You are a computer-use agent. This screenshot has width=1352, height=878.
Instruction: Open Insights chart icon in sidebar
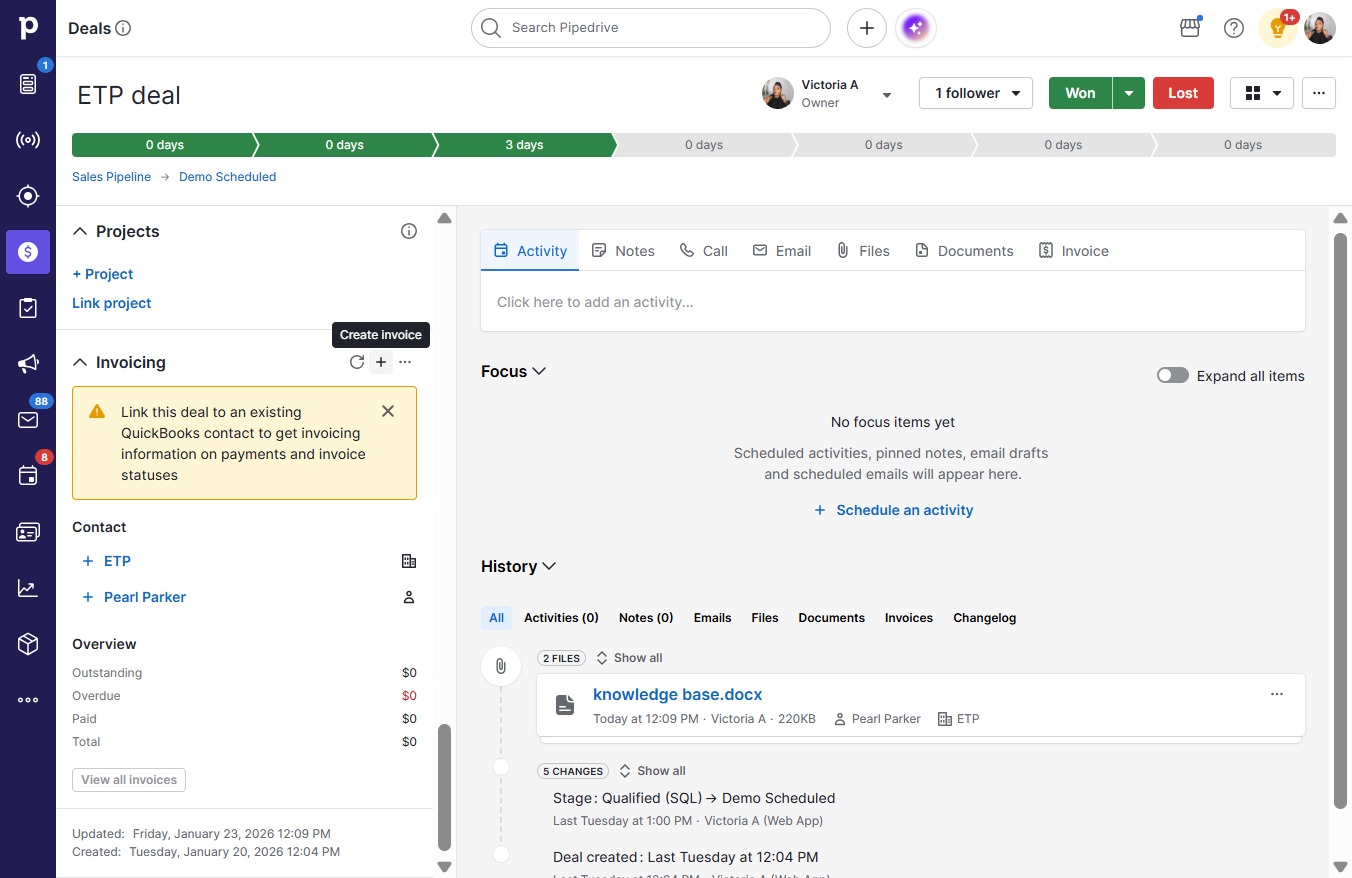[28, 588]
